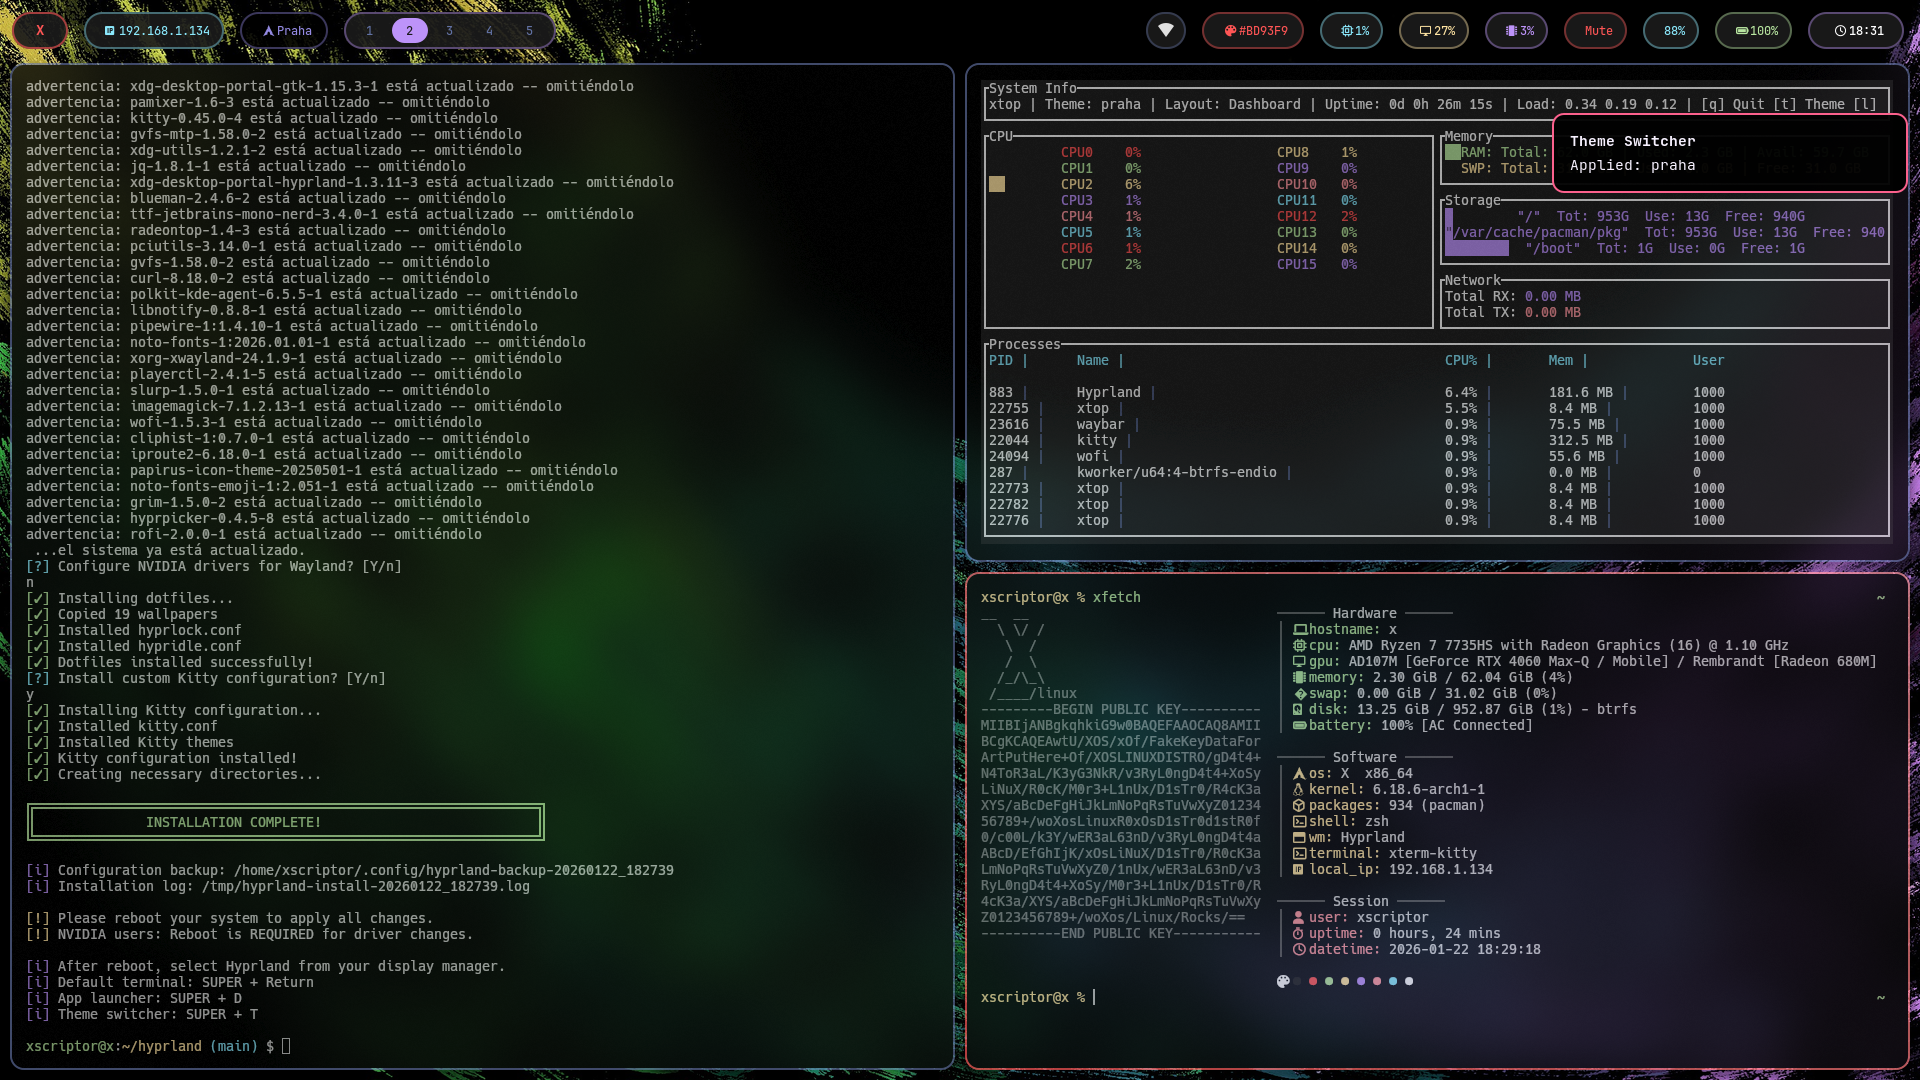Switch to workspace 5
Viewport: 1920px width, 1080px height.
pyautogui.click(x=529, y=30)
